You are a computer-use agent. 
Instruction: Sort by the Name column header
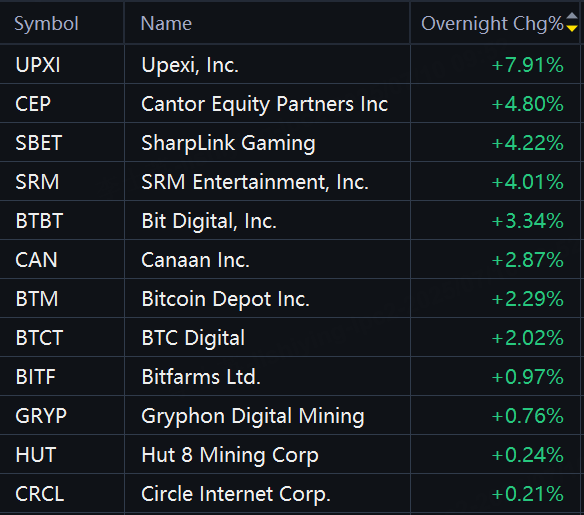tap(166, 24)
